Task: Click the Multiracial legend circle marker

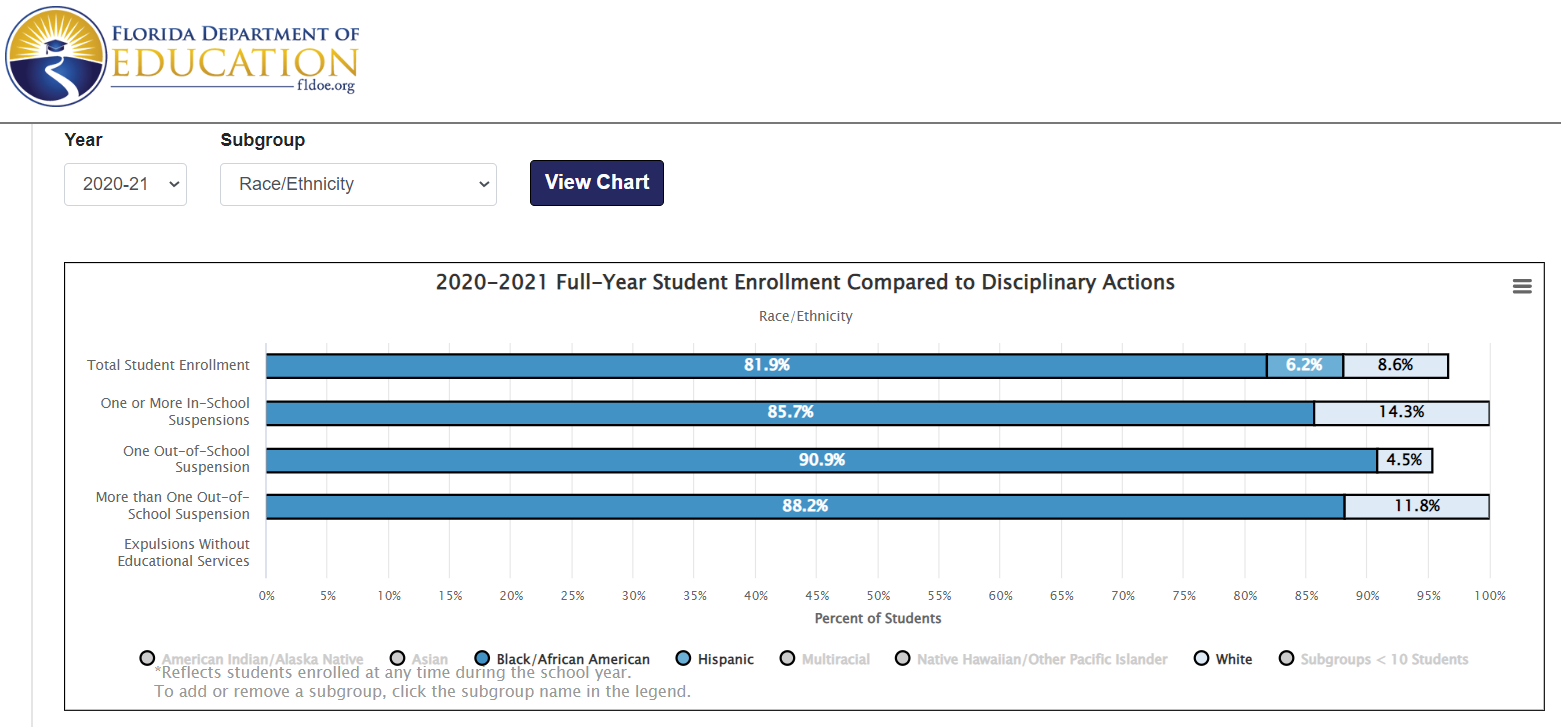Action: pos(787,659)
